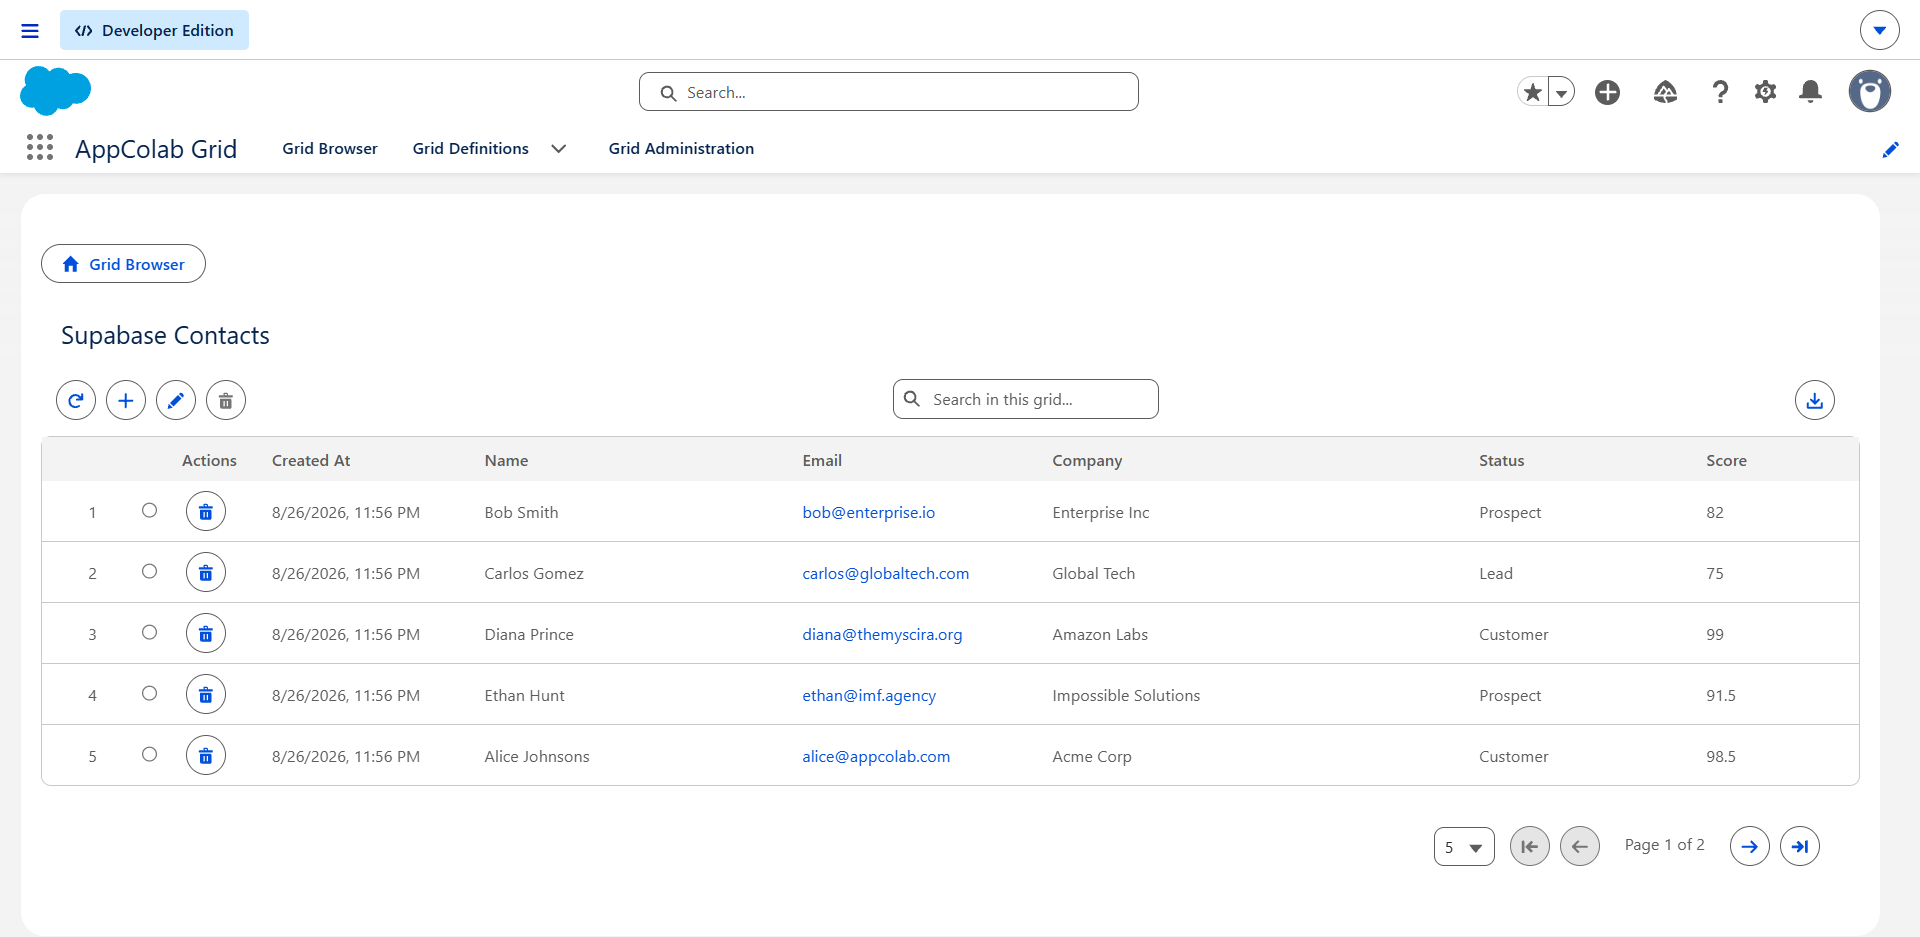Switch to the Grid Browser tab
This screenshot has width=1920, height=937.
pyautogui.click(x=330, y=148)
